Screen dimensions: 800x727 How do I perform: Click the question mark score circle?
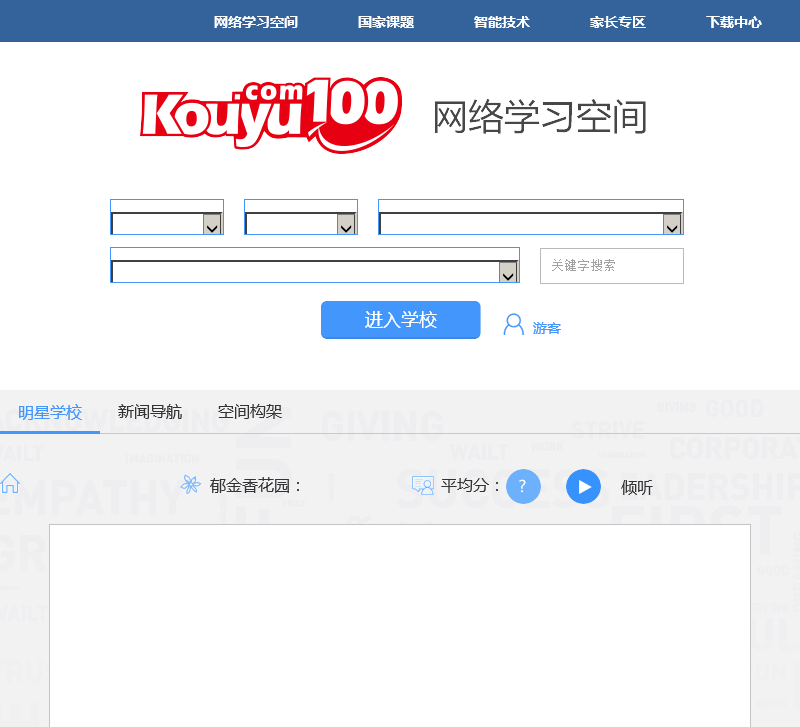pos(523,486)
